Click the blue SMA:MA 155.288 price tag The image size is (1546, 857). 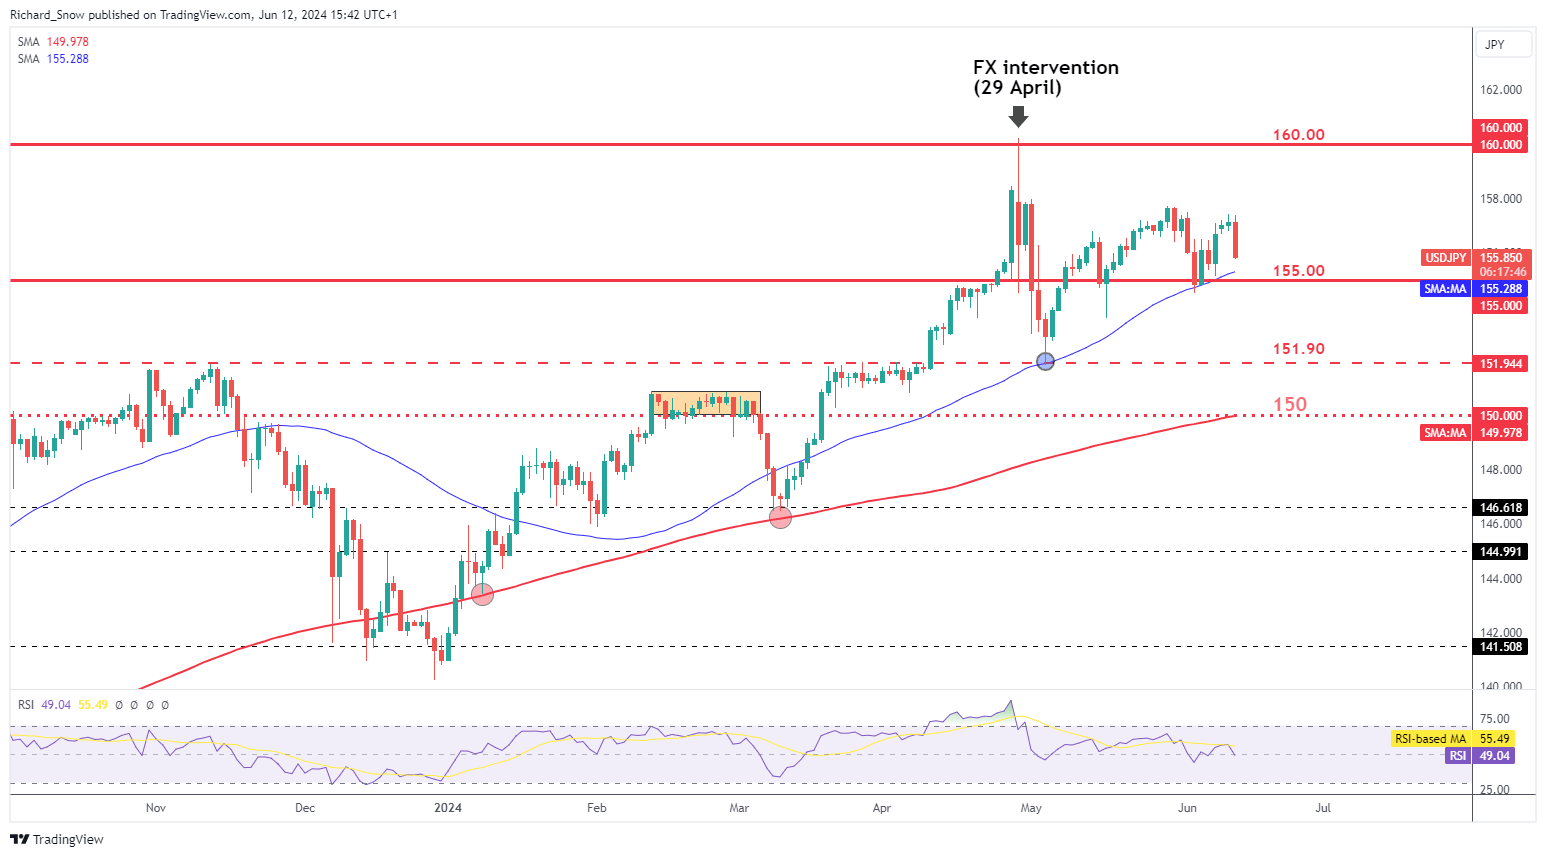click(1475, 289)
